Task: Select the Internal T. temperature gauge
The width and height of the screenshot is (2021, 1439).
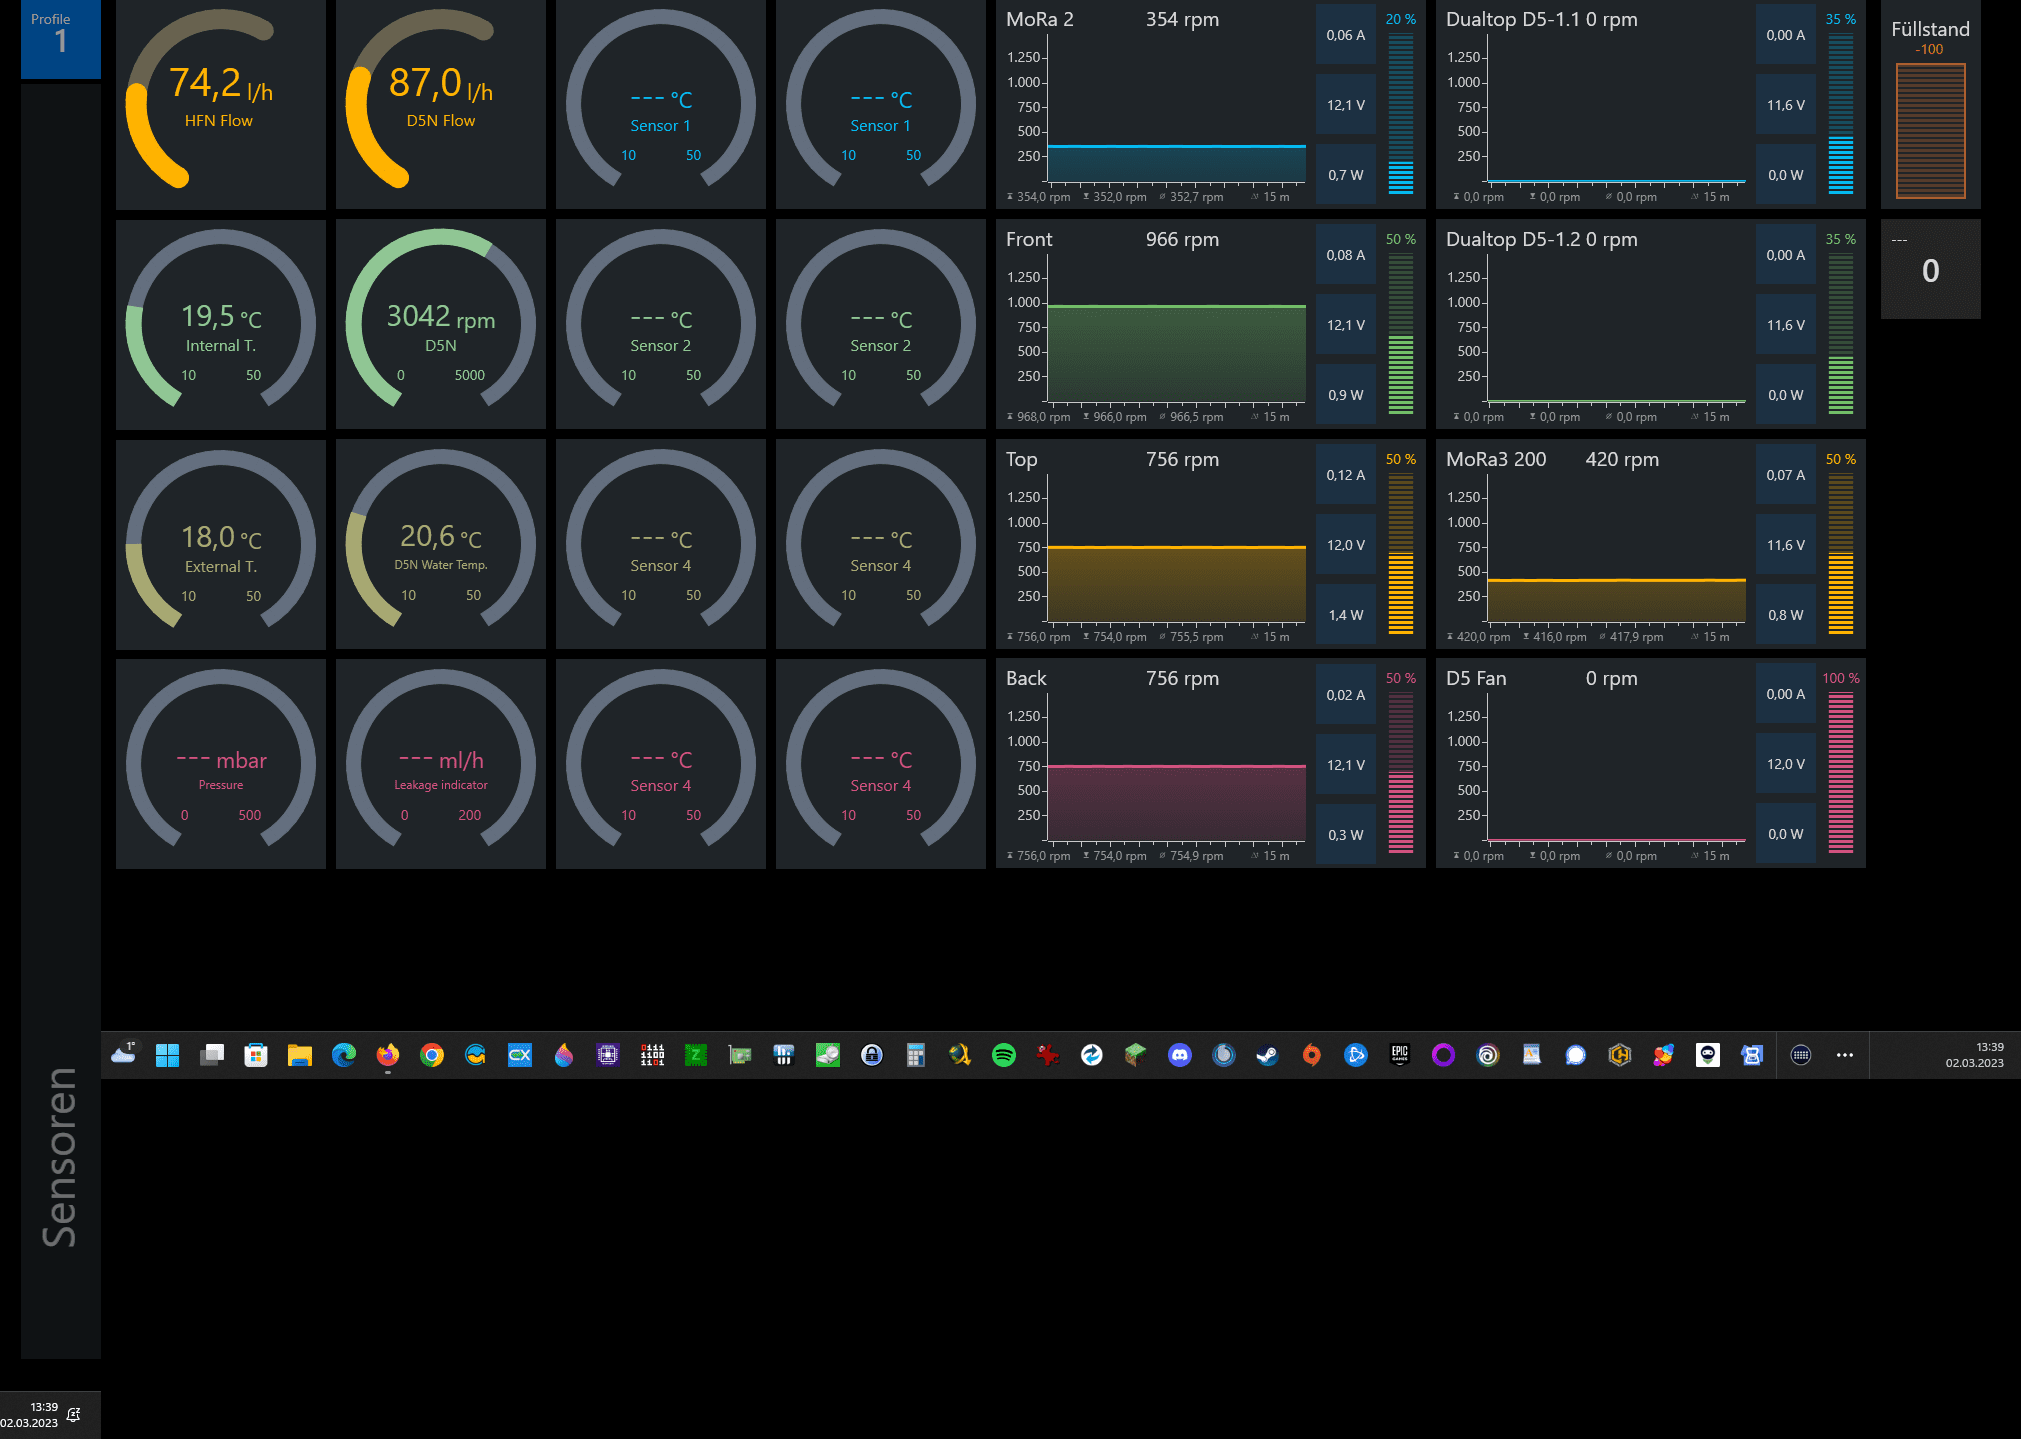Action: point(221,324)
